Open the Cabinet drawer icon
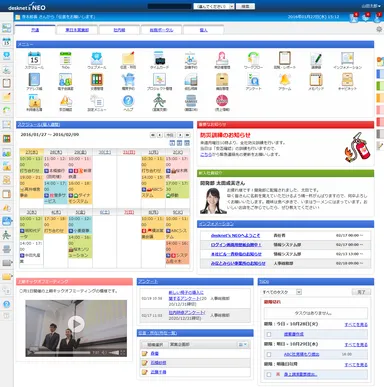Image resolution: width=384 pixels, height=387 pixels. [347, 80]
